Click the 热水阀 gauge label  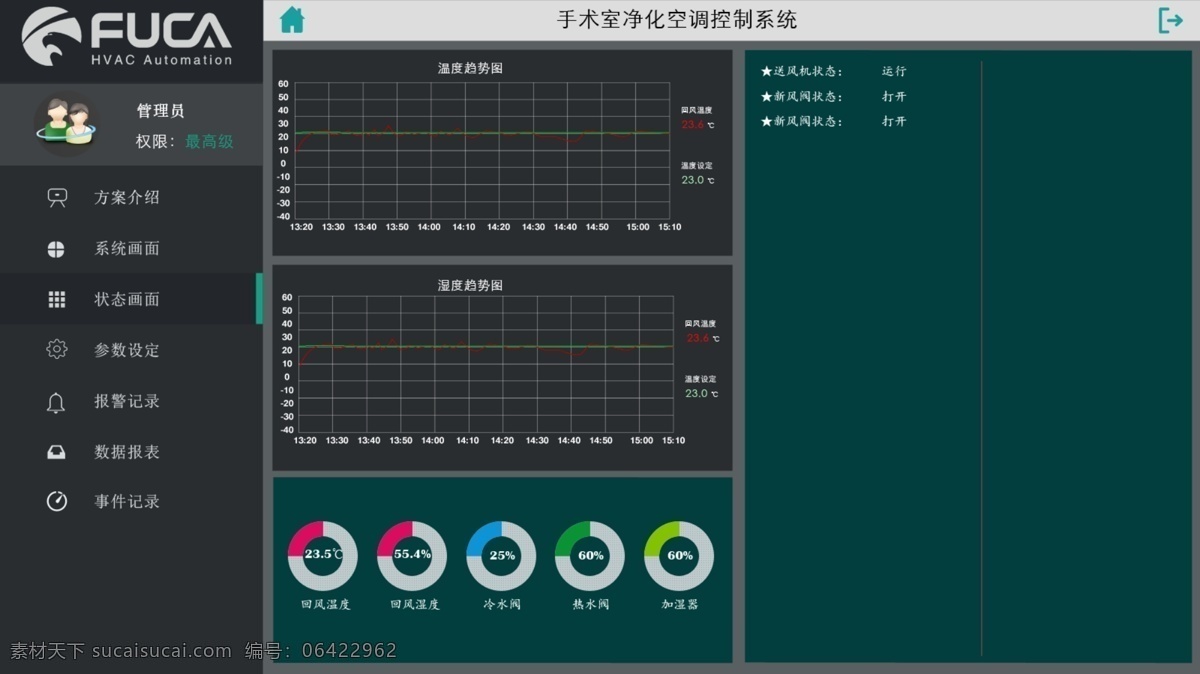590,605
